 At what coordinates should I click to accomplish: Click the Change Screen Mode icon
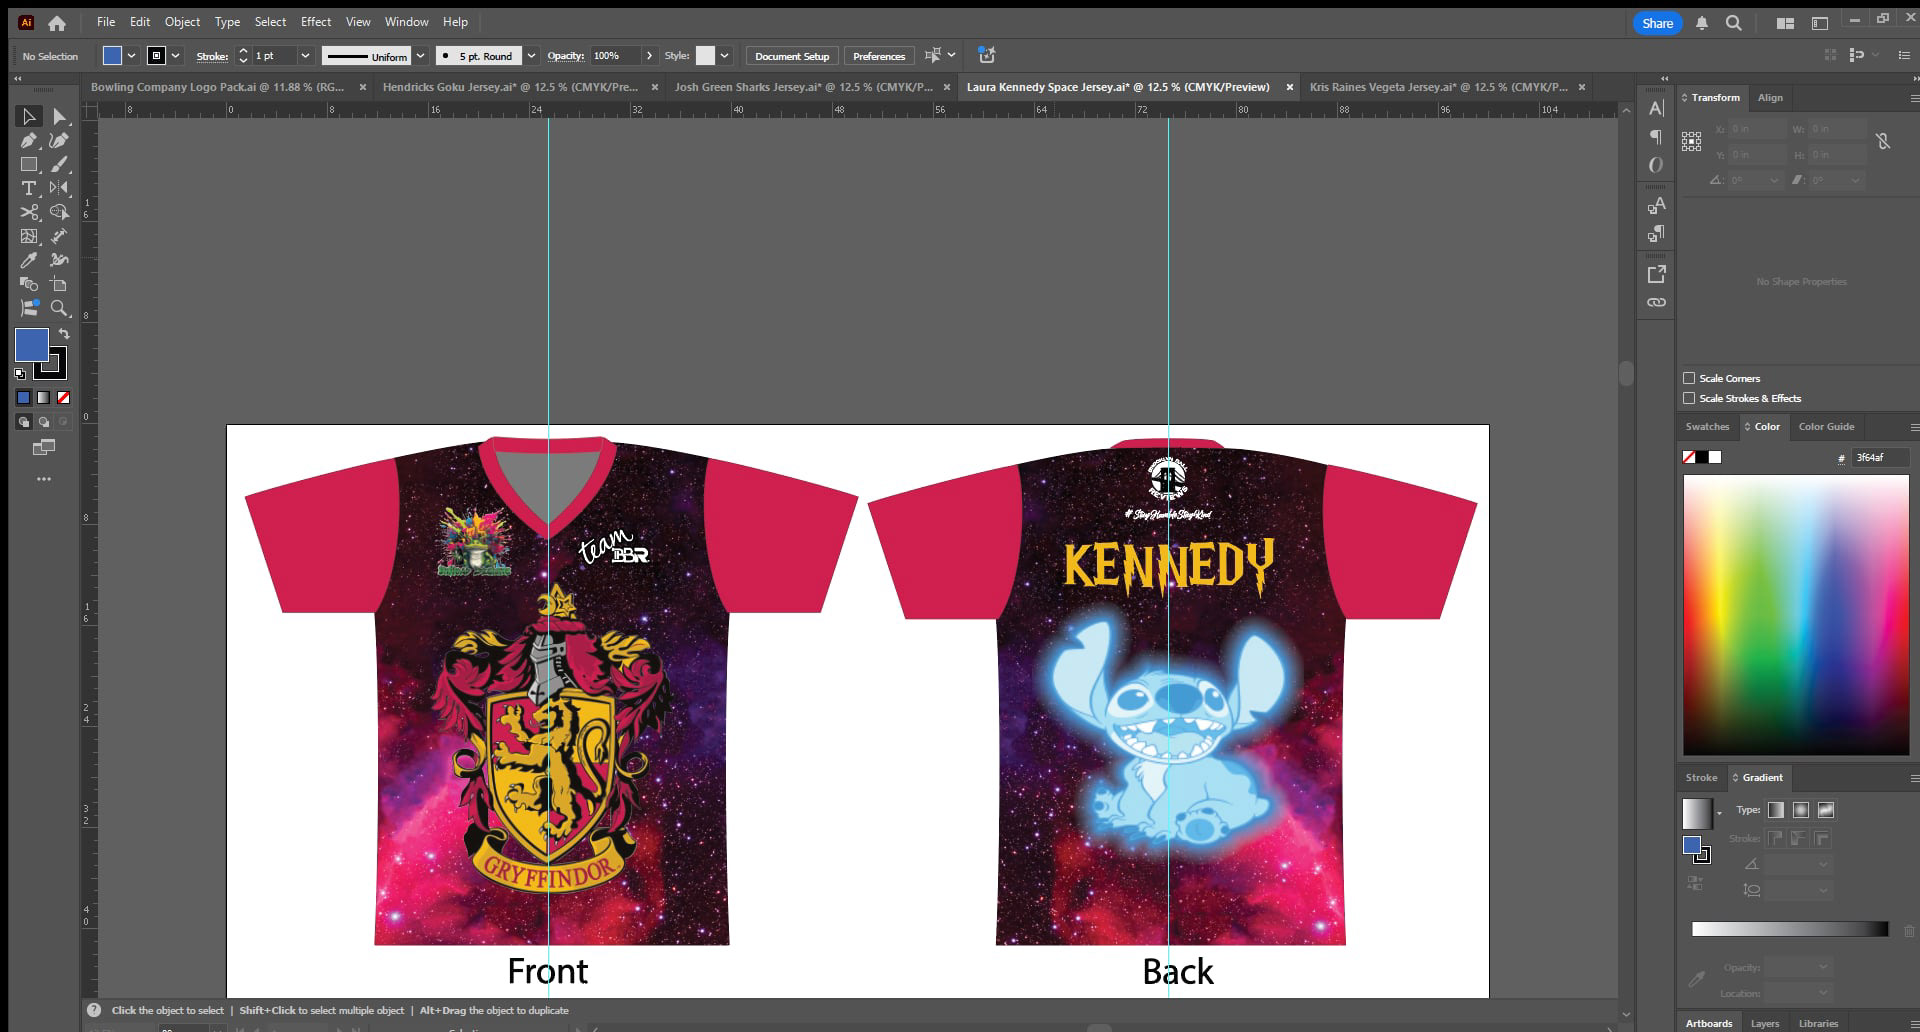(43, 447)
